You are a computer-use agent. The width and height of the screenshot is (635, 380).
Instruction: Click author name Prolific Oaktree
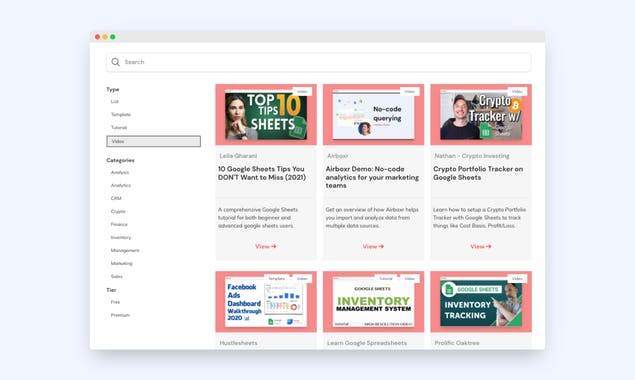457,343
